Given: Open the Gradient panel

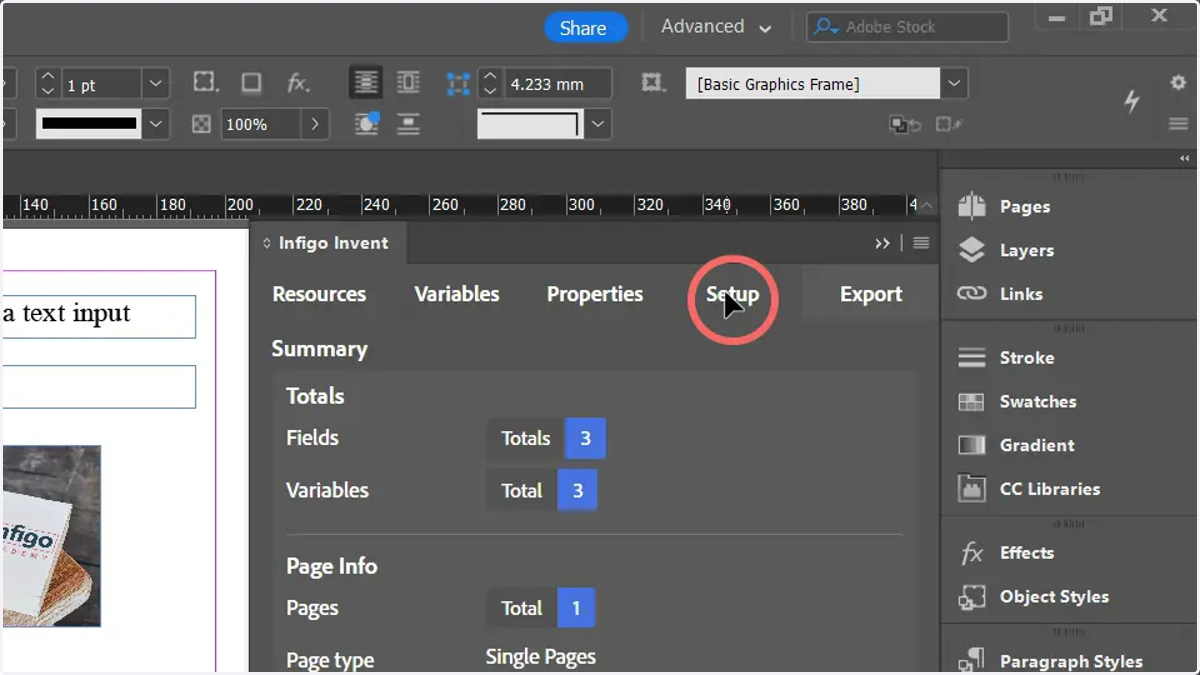Looking at the screenshot, I should click(x=1015, y=445).
